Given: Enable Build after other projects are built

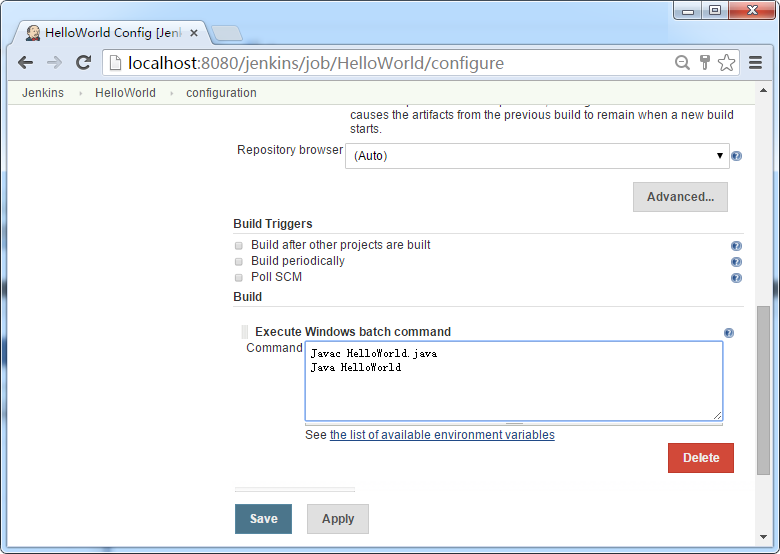Looking at the screenshot, I should [239, 246].
